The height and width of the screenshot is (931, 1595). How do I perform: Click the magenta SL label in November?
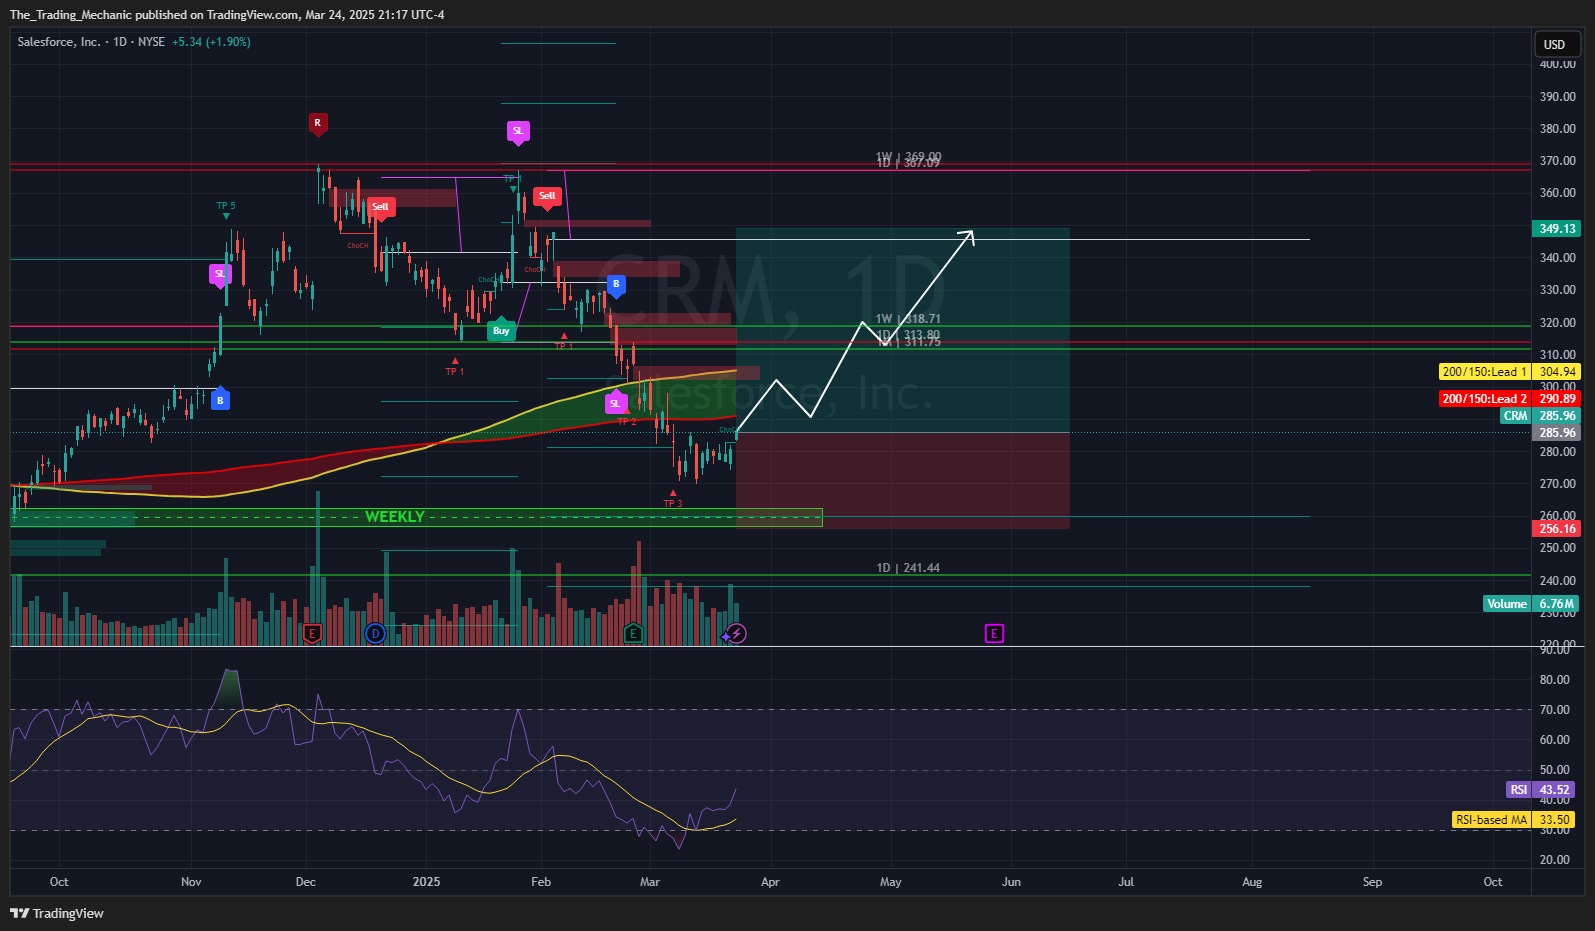(220, 274)
